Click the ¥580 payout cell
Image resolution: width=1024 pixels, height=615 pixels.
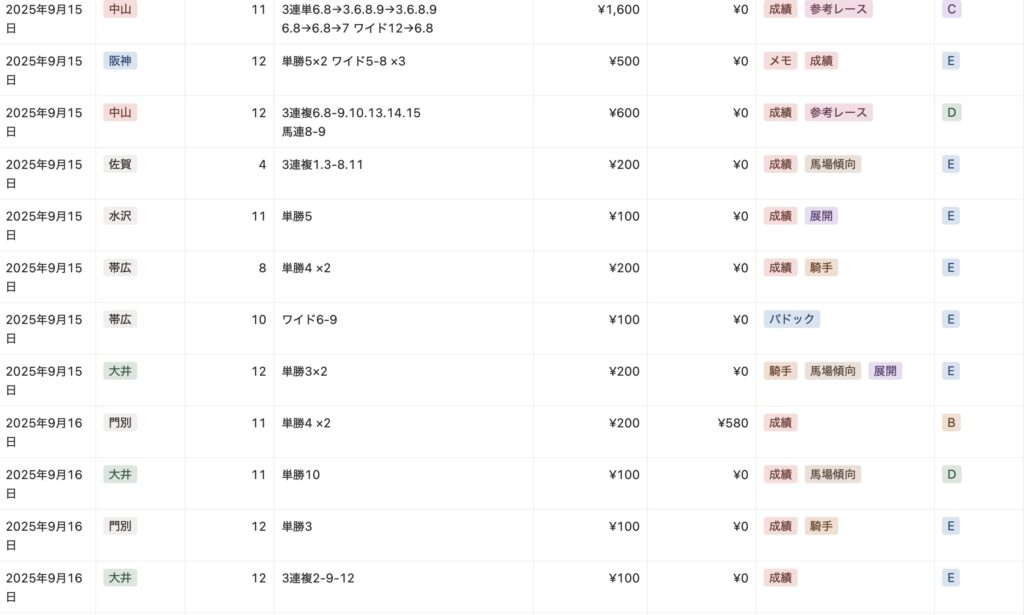732,423
